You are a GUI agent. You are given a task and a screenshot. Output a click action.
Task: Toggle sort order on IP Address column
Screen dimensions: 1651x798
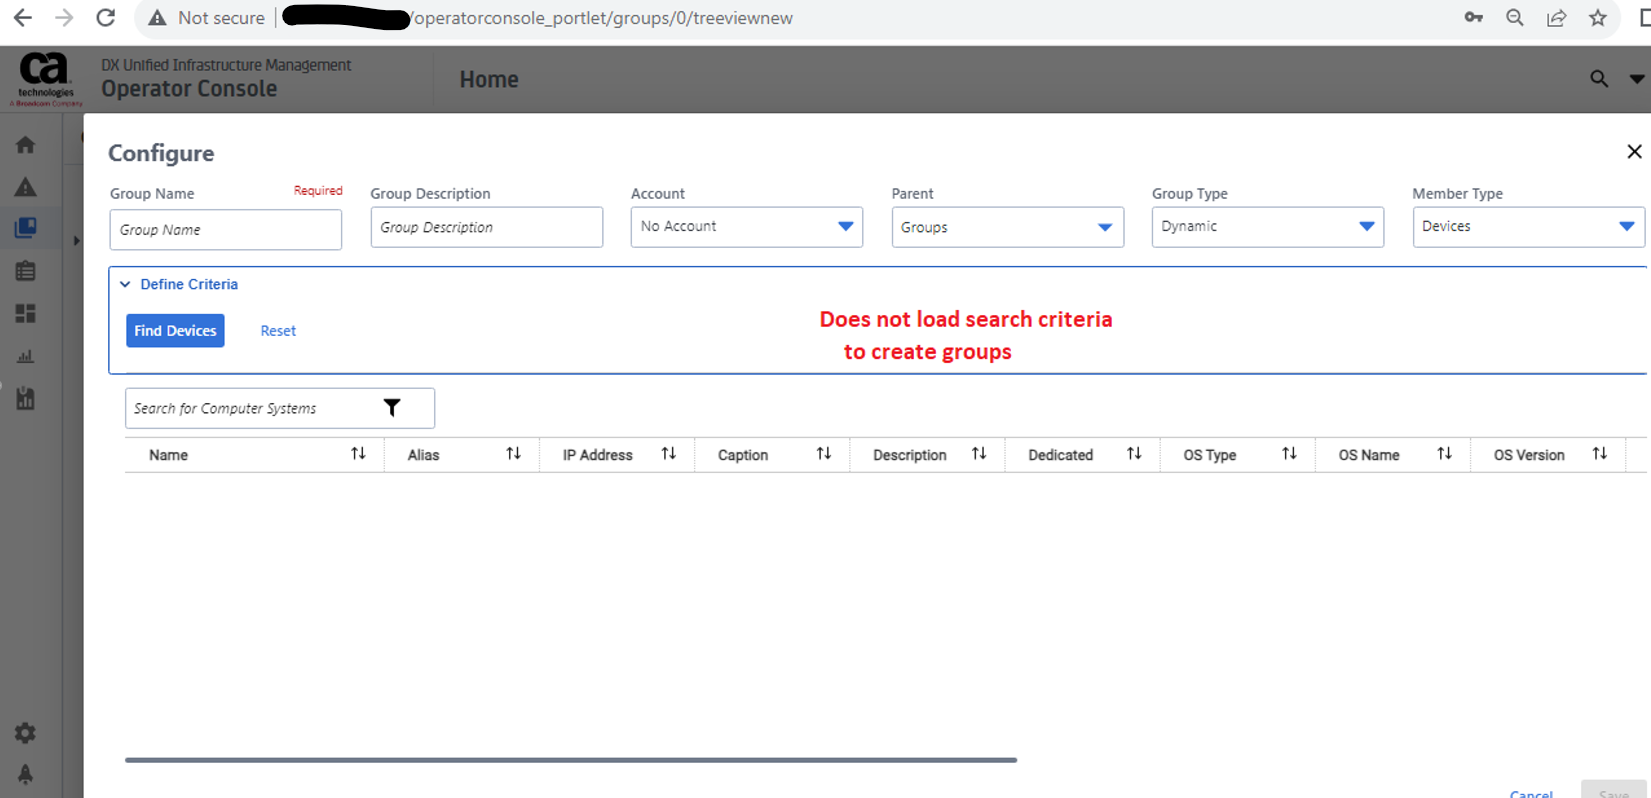coord(668,454)
